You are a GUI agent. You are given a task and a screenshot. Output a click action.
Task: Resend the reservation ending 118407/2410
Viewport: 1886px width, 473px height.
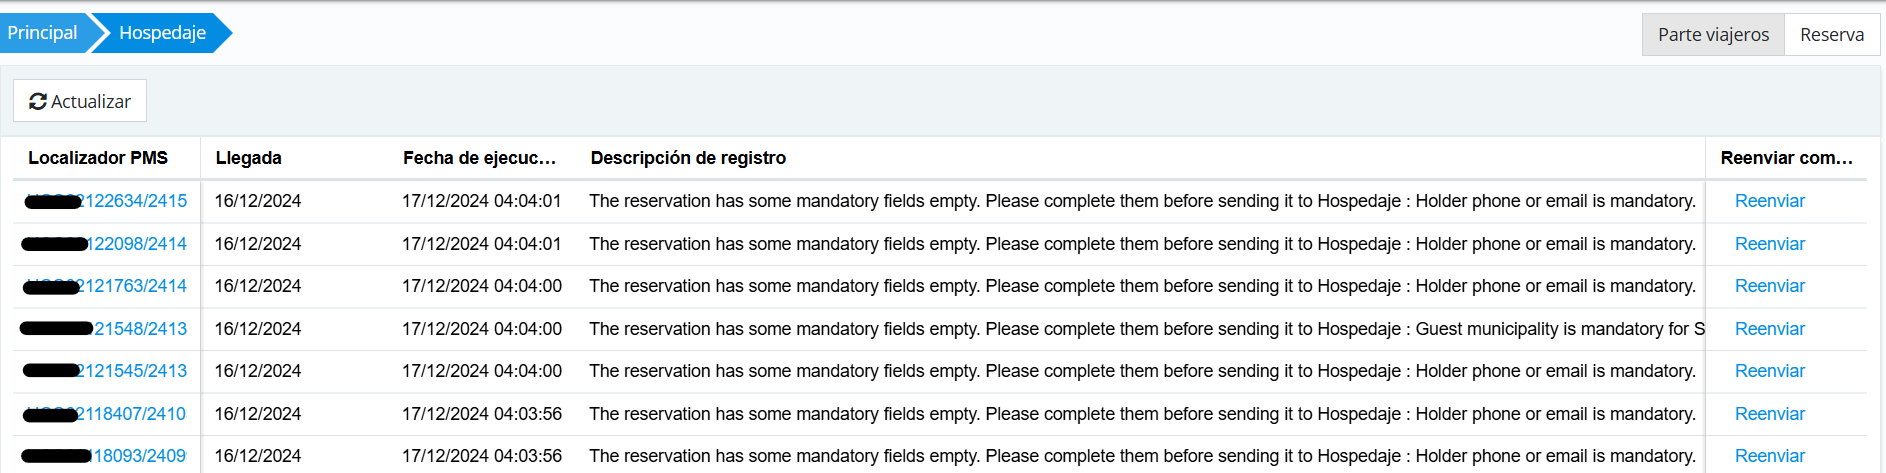click(1769, 414)
